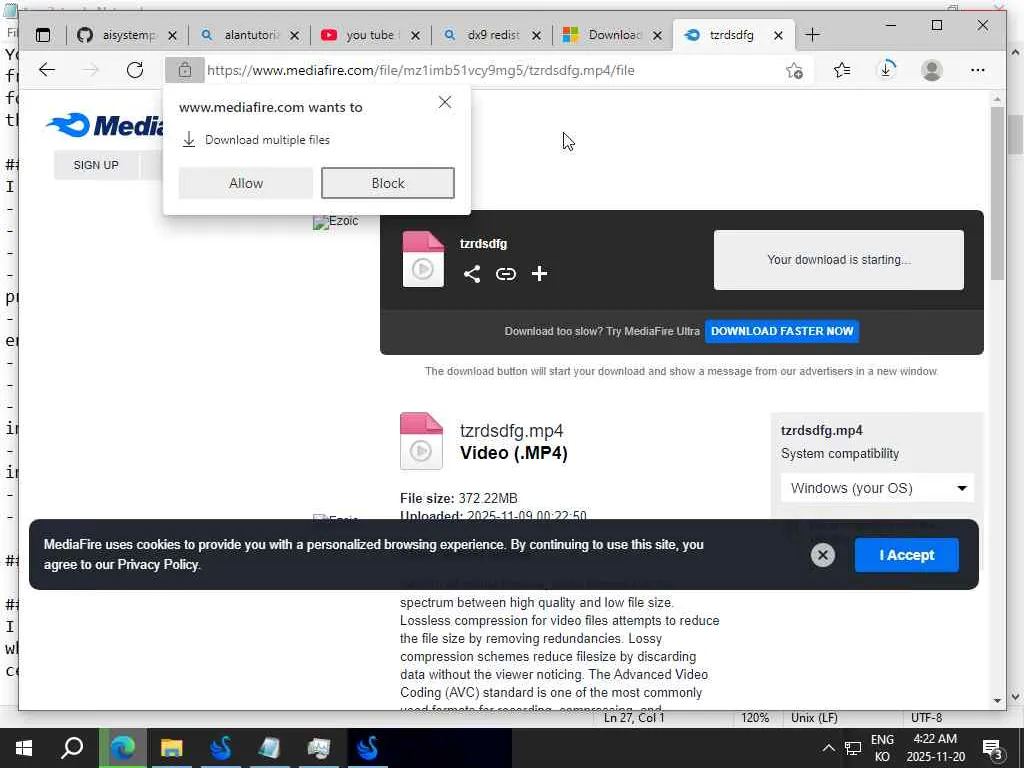Click I Accept cookies button
Viewport: 1024px width, 768px height.
906,555
